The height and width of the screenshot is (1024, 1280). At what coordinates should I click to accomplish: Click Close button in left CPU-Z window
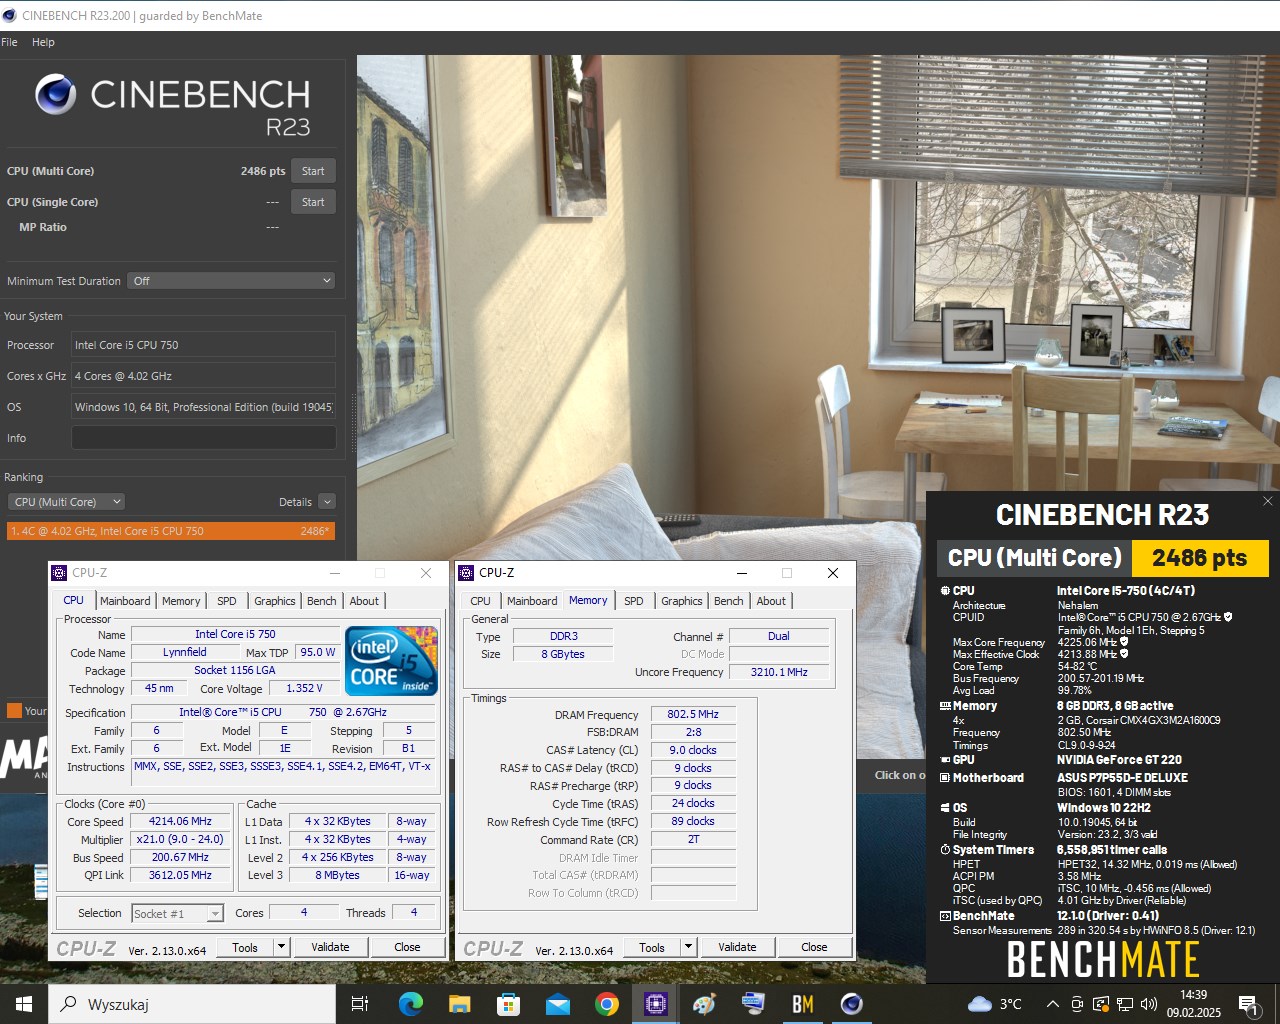coord(407,947)
